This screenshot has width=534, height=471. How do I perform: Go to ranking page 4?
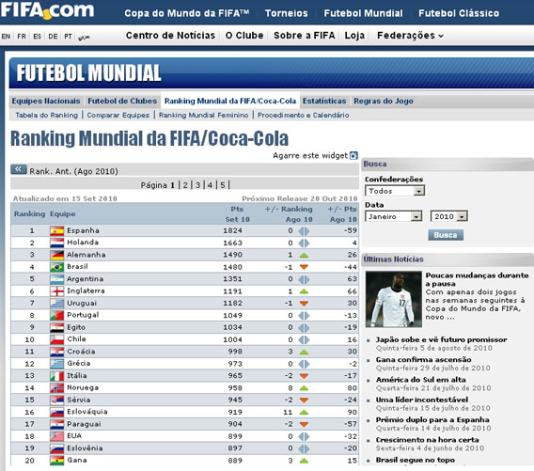pos(210,185)
